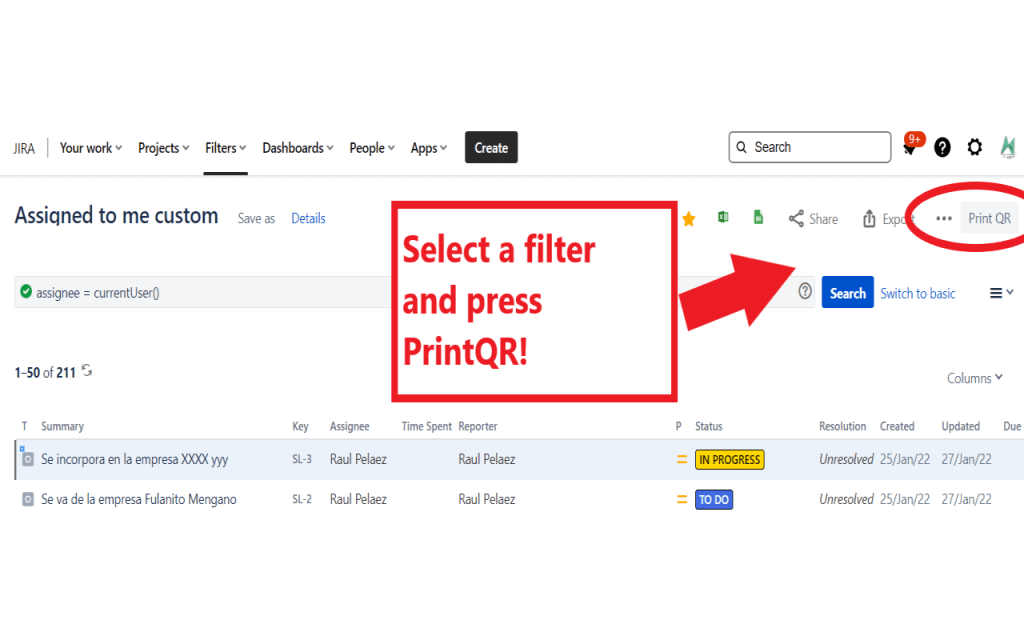Screen dimensions: 1024x640
Task: Expand the Projects dropdown menu
Action: [163, 148]
